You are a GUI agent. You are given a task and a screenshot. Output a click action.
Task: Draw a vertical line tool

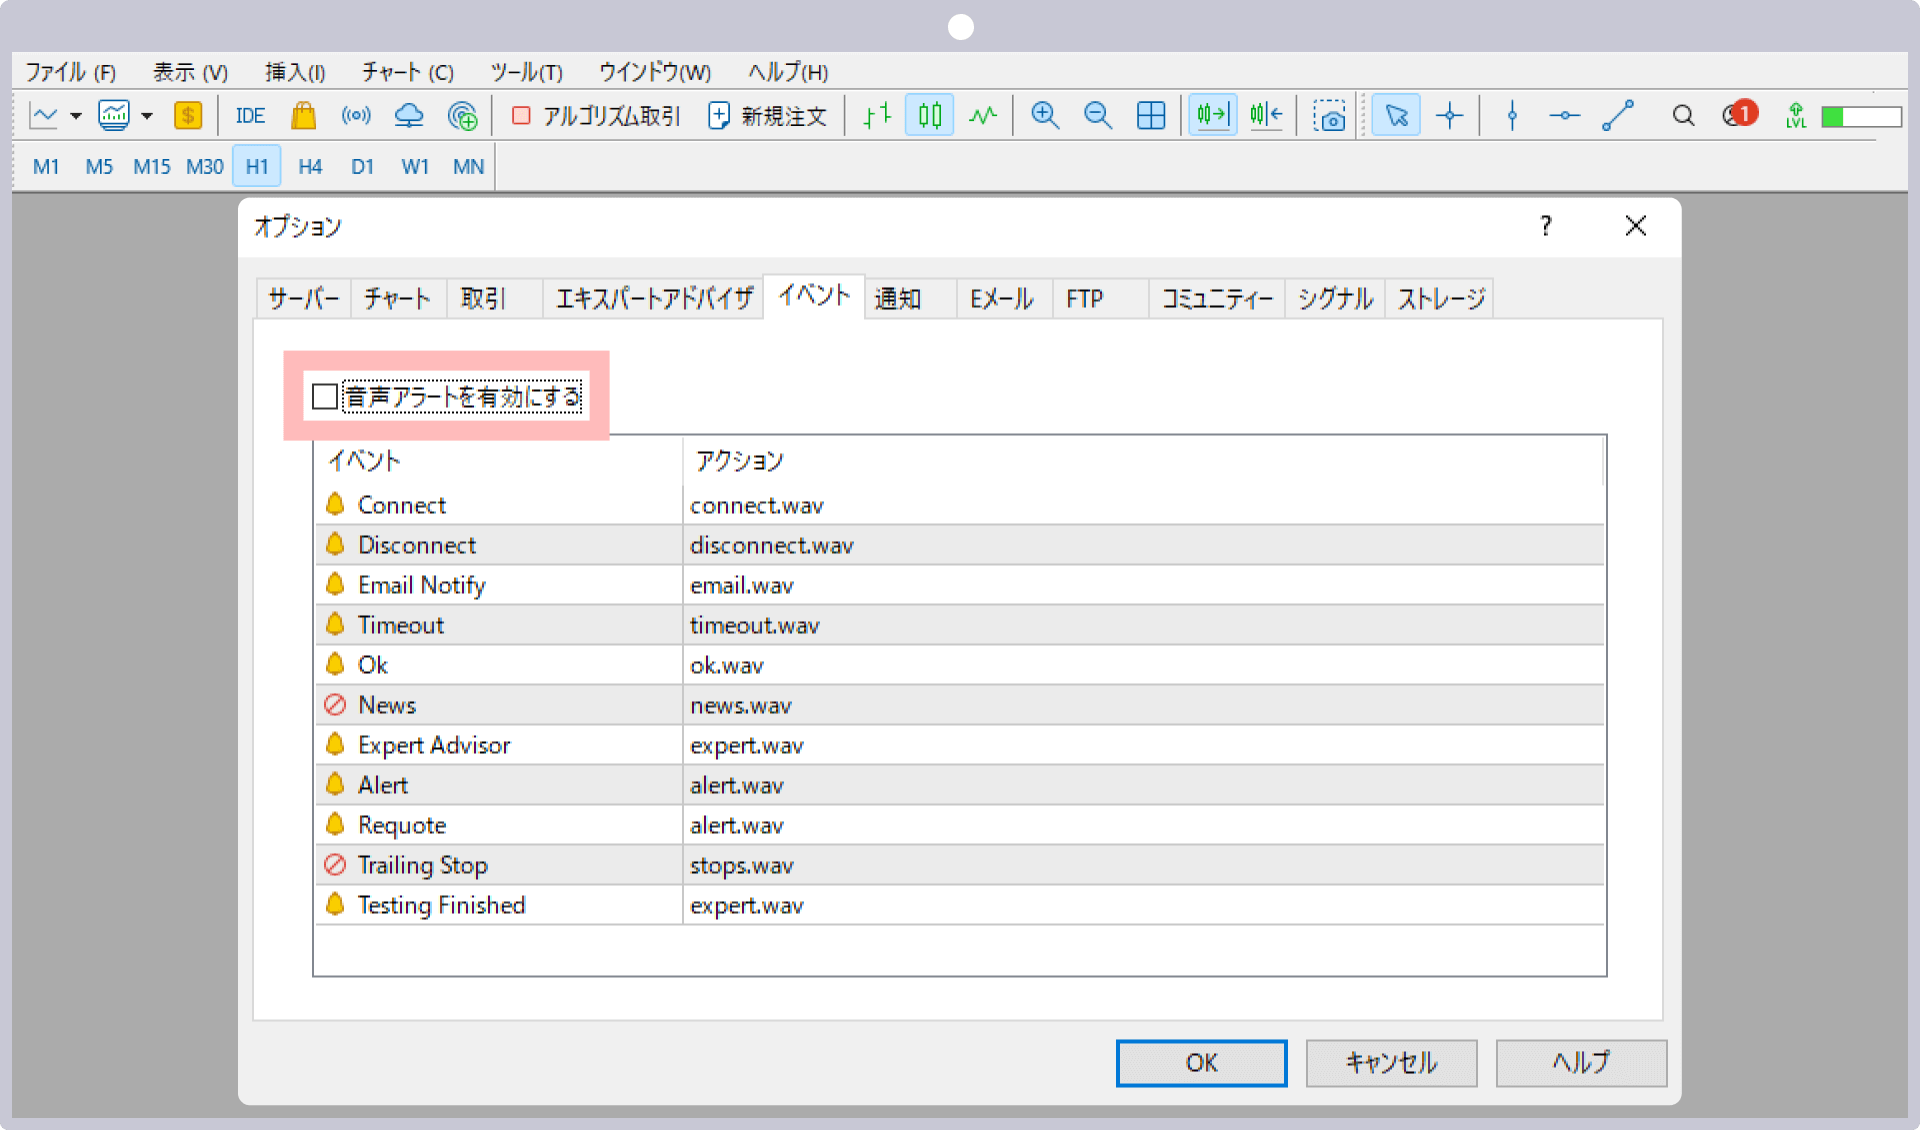pyautogui.click(x=1512, y=116)
